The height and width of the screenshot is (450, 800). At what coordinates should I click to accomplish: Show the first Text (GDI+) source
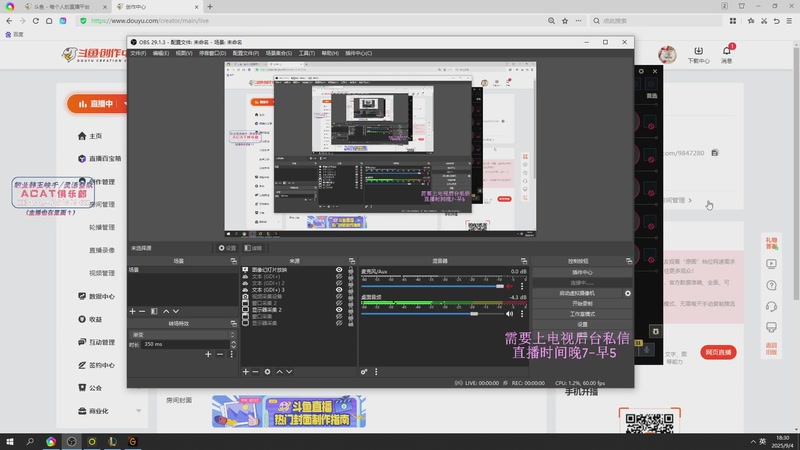339,277
